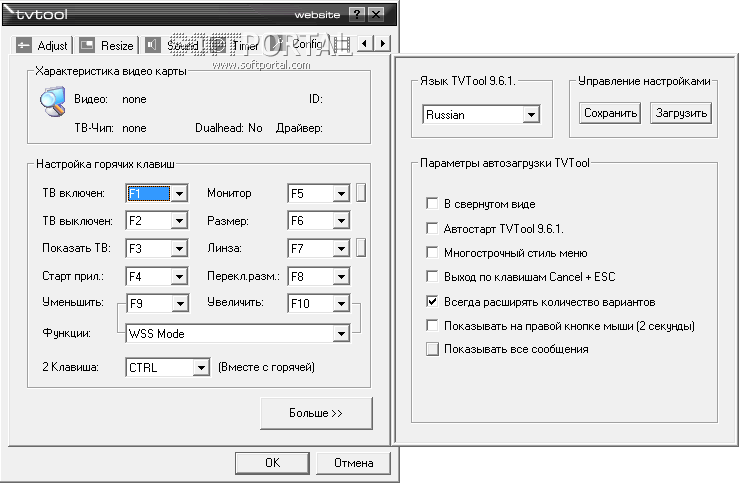This screenshot has height=483, width=741.
Task: Enable Выход по клавишам Cancel + ESC
Action: pos(432,276)
